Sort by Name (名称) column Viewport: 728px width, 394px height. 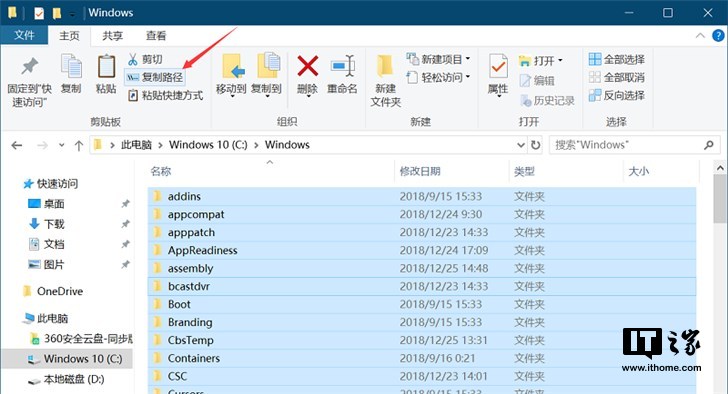[161, 171]
